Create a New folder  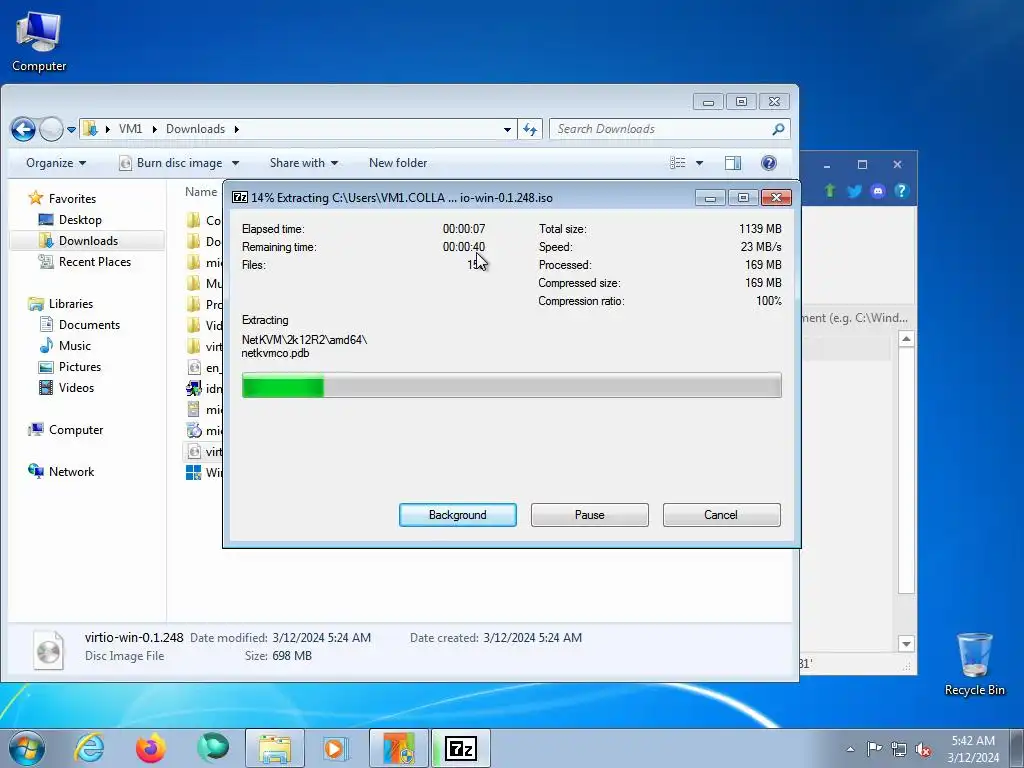[398, 163]
